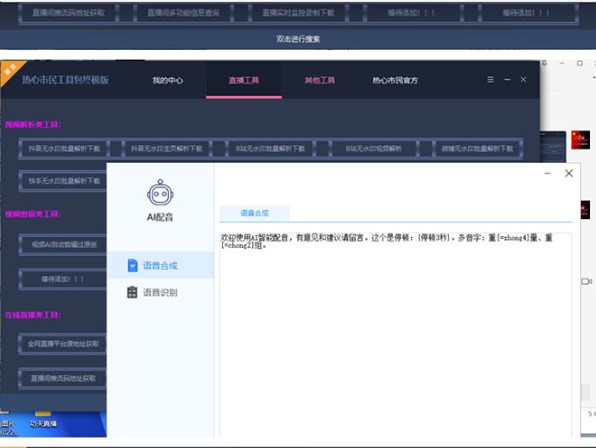Minimize the 热心市民工具包 window
Image resolution: width=596 pixels, height=448 pixels.
pos(507,79)
